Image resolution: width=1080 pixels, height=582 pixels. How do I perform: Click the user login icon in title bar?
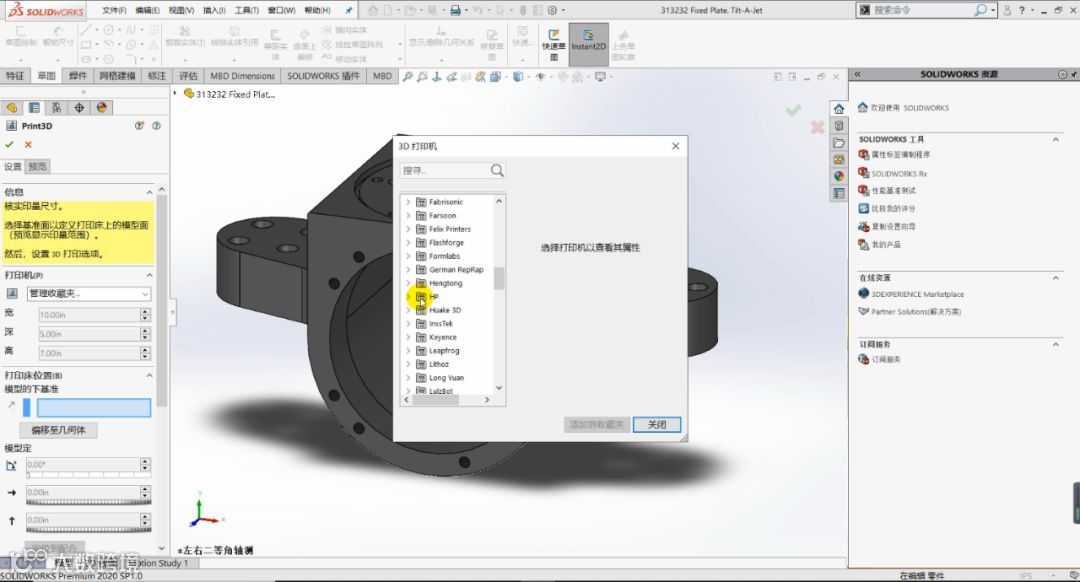pyautogui.click(x=1007, y=10)
